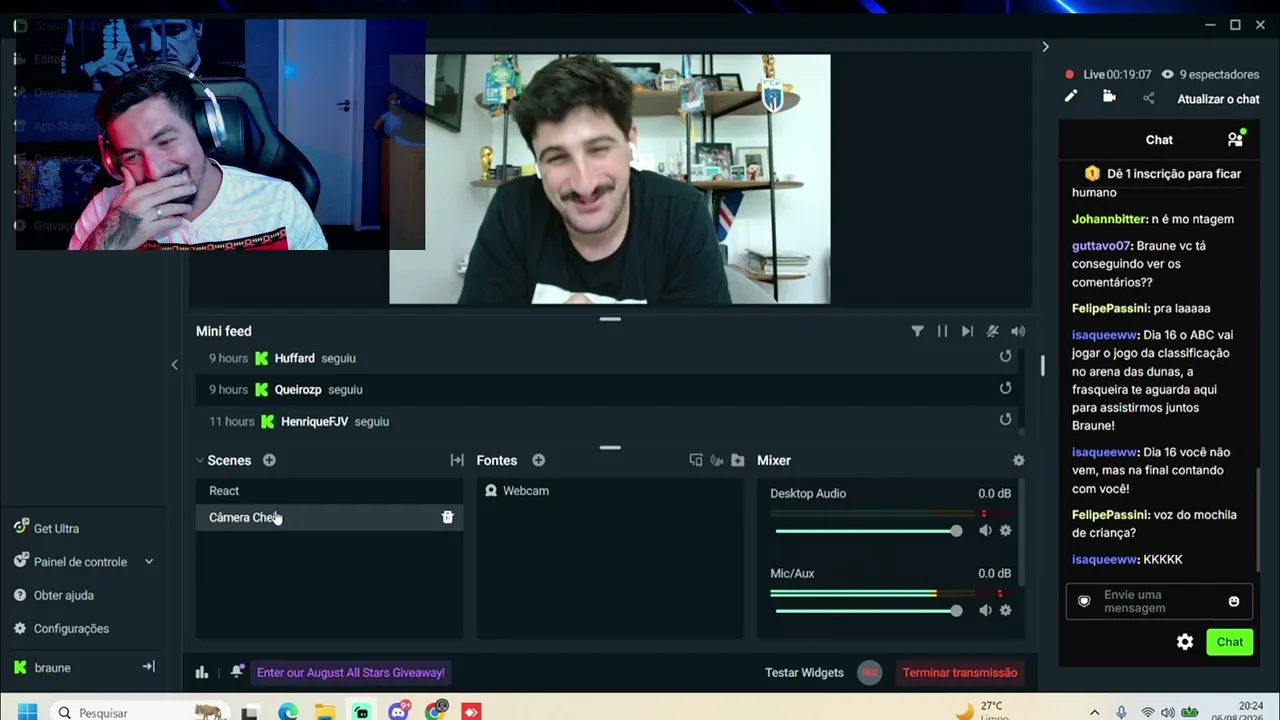This screenshot has height=720, width=1280.
Task: Mute the Mic/Aux source
Action: 985,610
